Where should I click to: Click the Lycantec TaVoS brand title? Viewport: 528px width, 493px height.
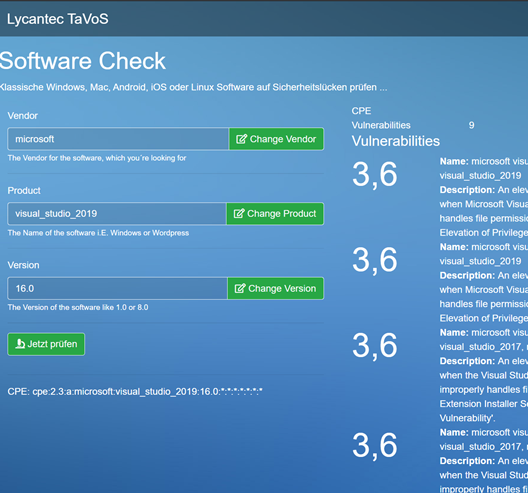click(58, 19)
